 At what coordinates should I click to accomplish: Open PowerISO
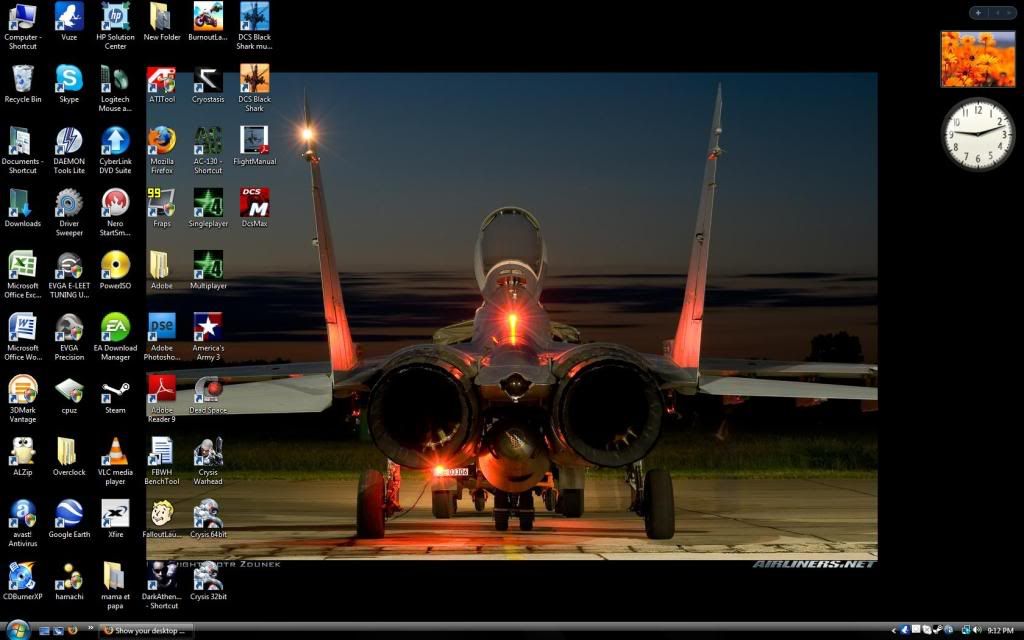pyautogui.click(x=114, y=268)
